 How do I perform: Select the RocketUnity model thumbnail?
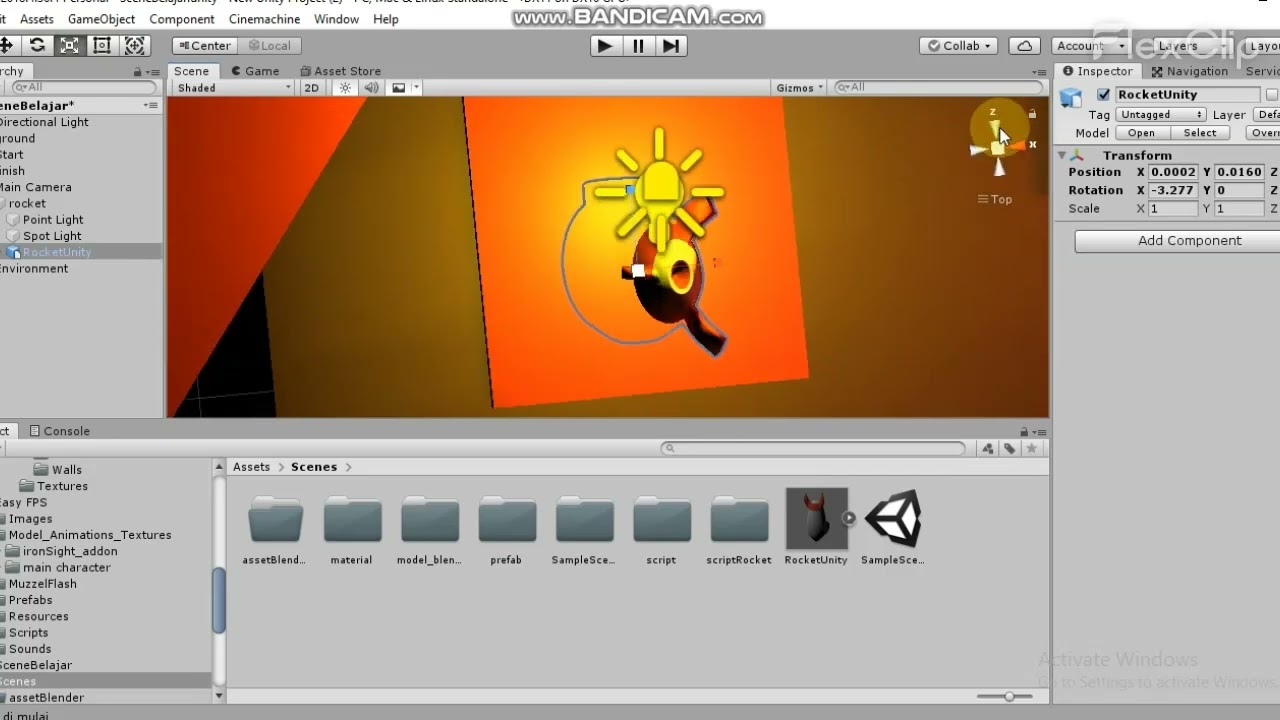pos(816,519)
